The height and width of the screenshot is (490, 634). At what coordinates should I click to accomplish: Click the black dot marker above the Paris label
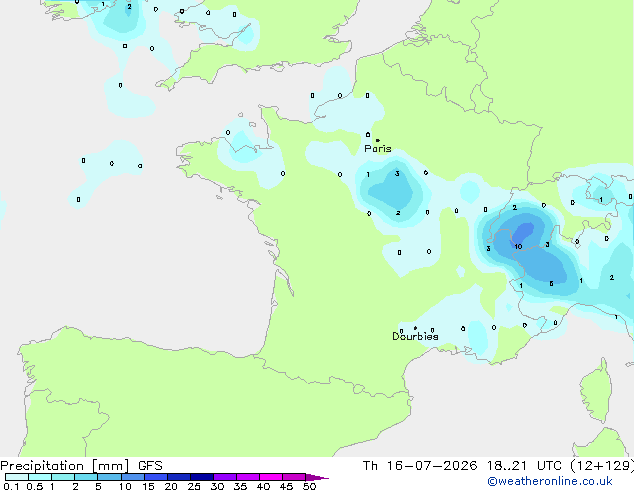click(x=378, y=140)
